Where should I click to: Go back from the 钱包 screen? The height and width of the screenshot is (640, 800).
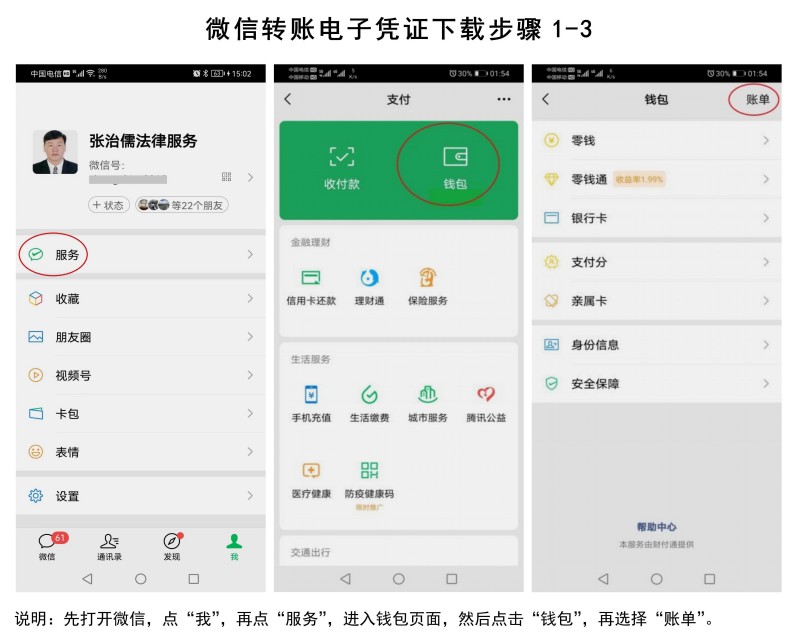click(x=546, y=99)
